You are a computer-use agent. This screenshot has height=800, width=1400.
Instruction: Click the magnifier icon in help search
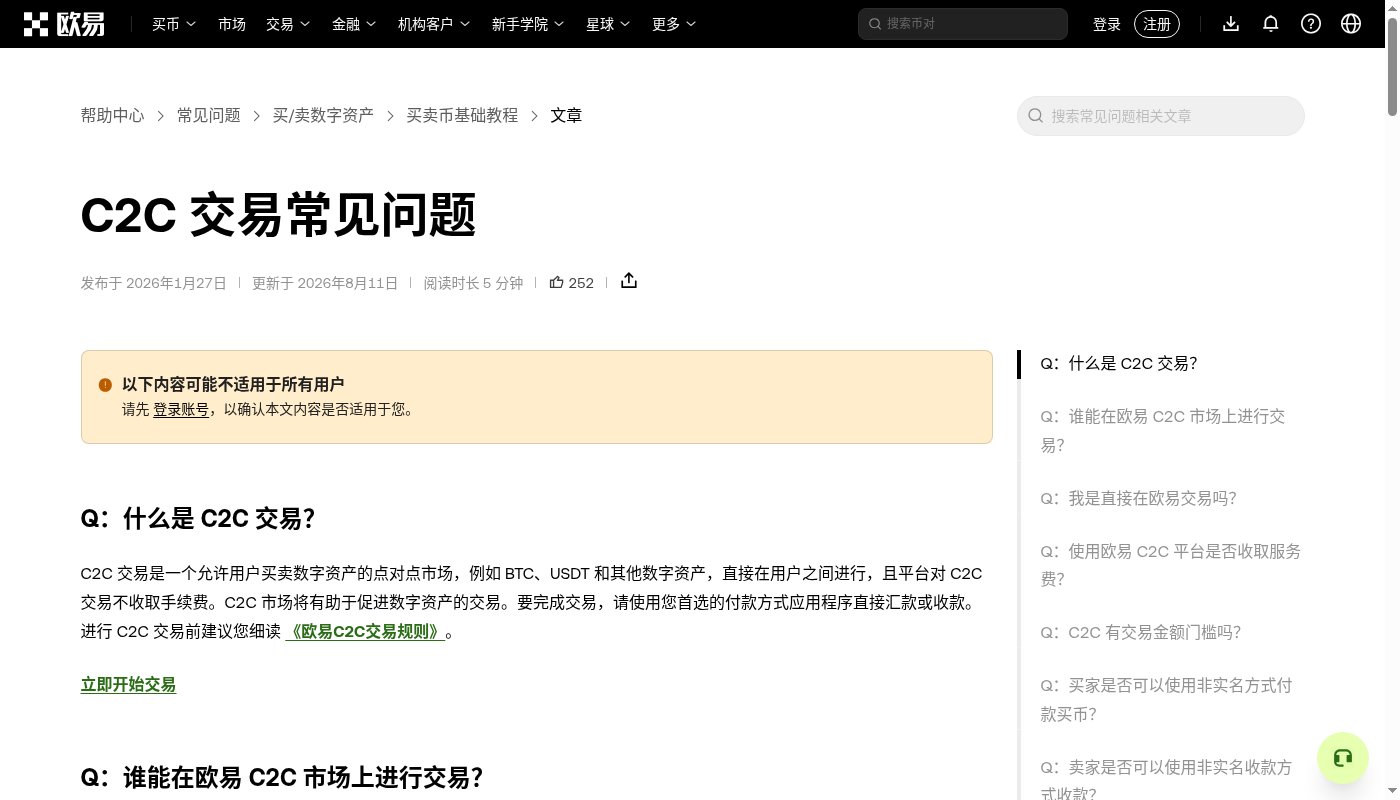(x=1036, y=116)
